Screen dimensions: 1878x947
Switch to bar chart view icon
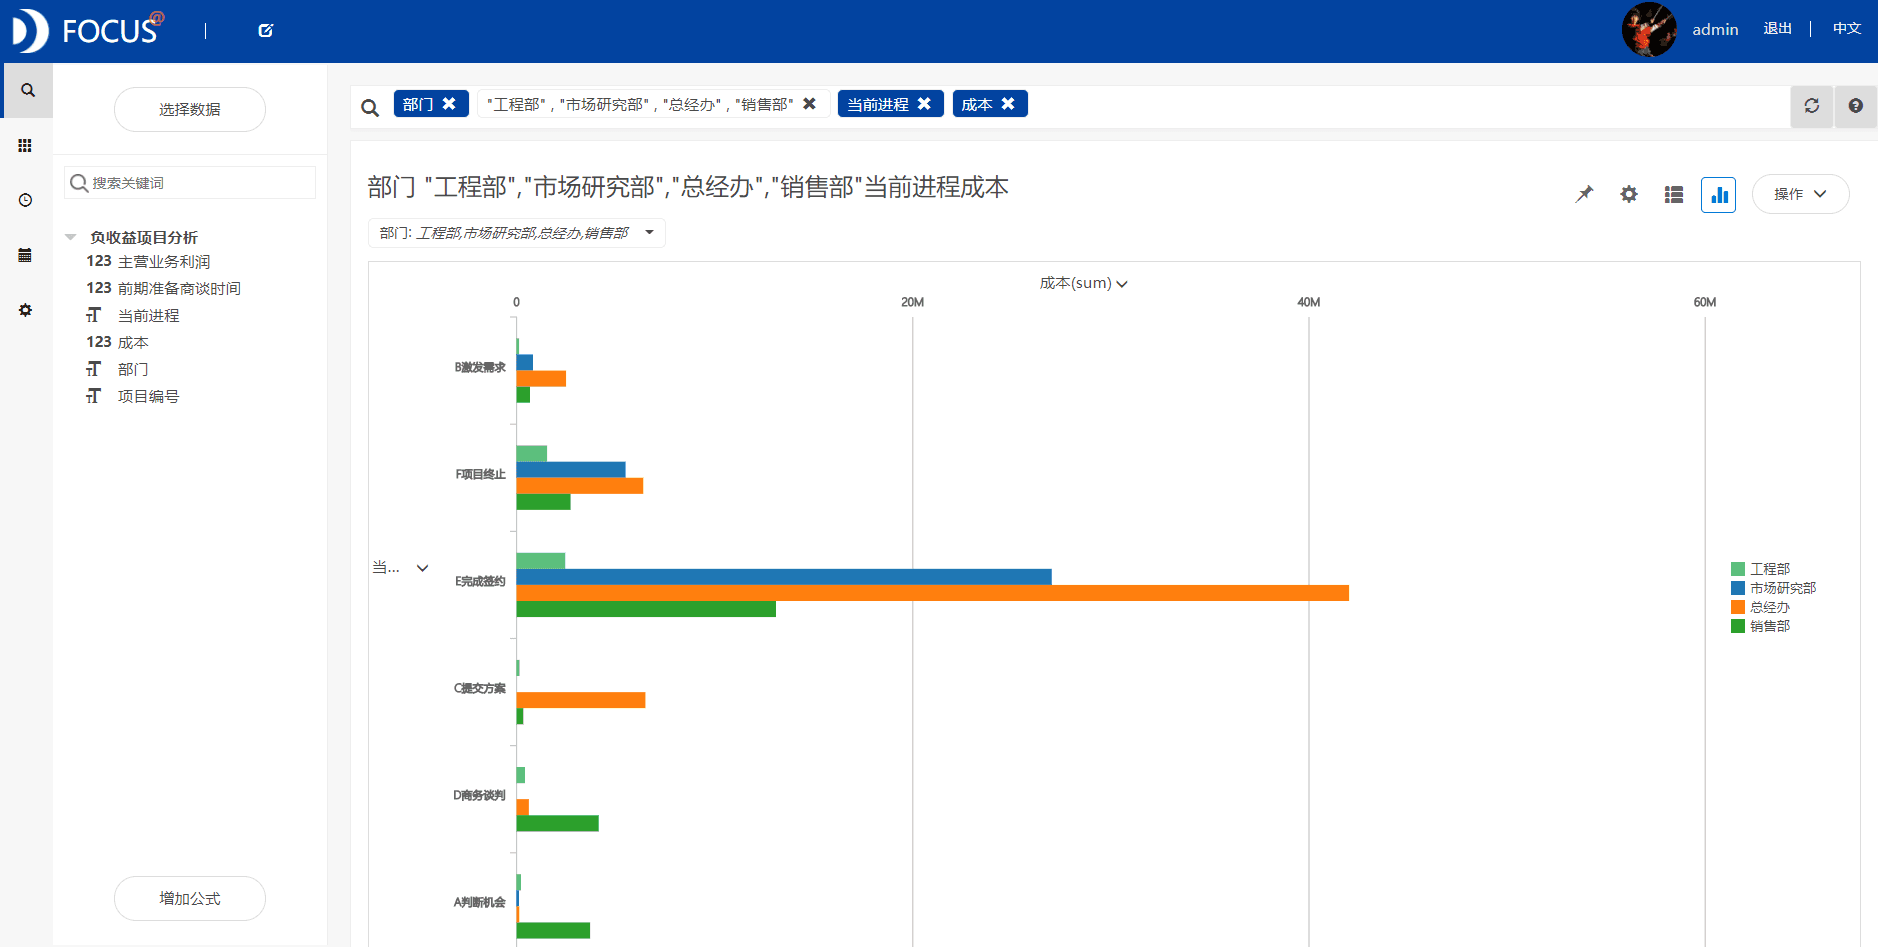pos(1718,194)
